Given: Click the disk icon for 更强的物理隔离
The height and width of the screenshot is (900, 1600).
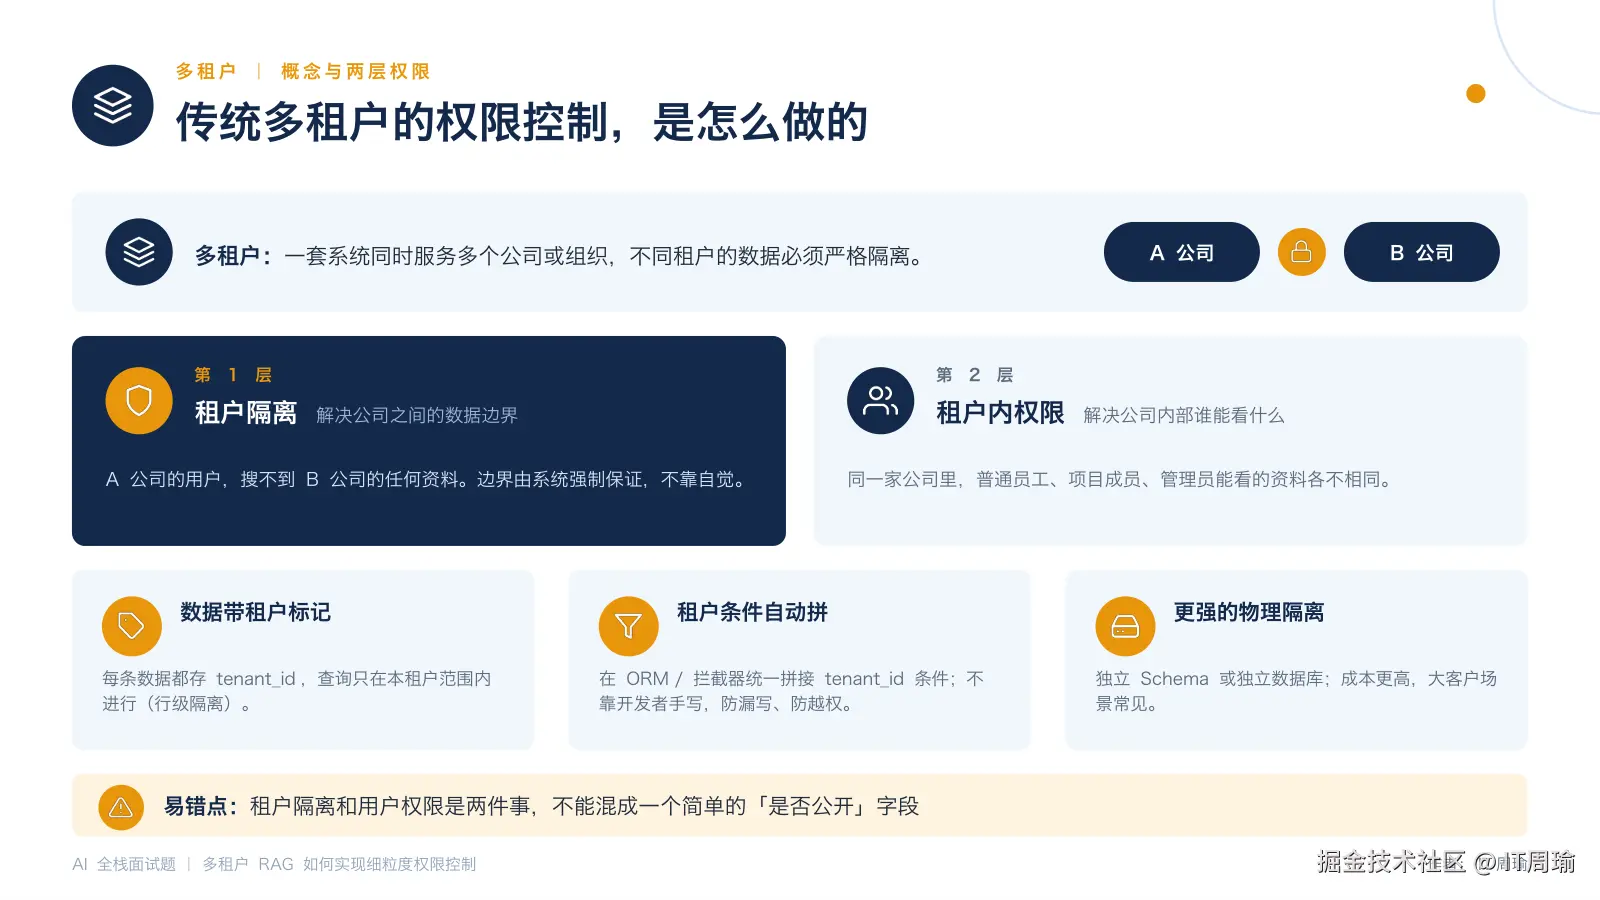Looking at the screenshot, I should point(1125,626).
